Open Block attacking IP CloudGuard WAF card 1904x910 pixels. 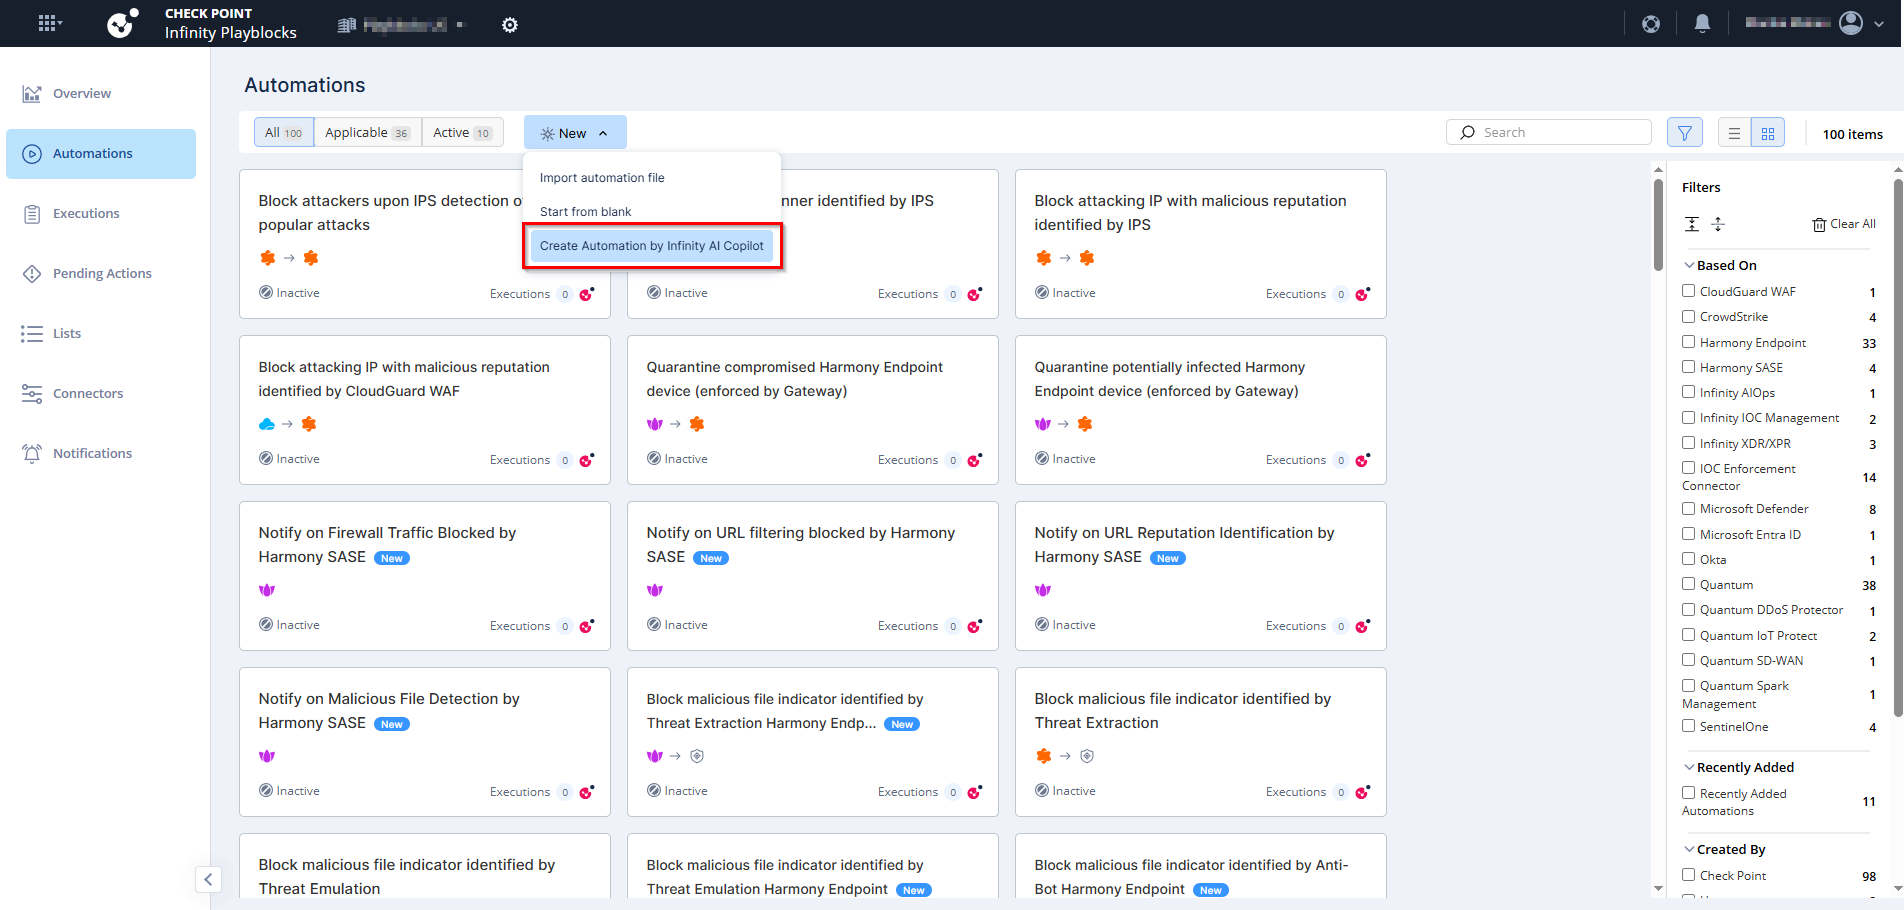tap(425, 411)
